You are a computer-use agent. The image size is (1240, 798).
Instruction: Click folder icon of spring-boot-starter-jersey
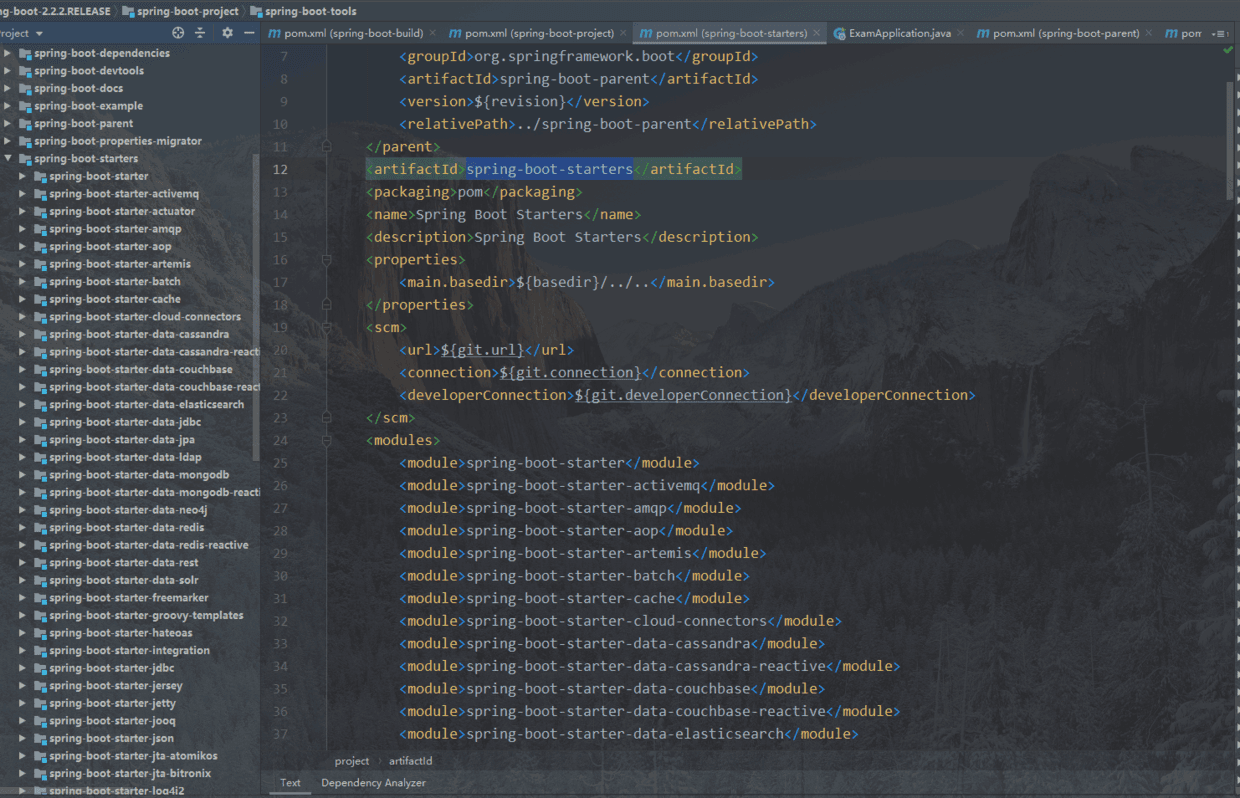click(40, 686)
